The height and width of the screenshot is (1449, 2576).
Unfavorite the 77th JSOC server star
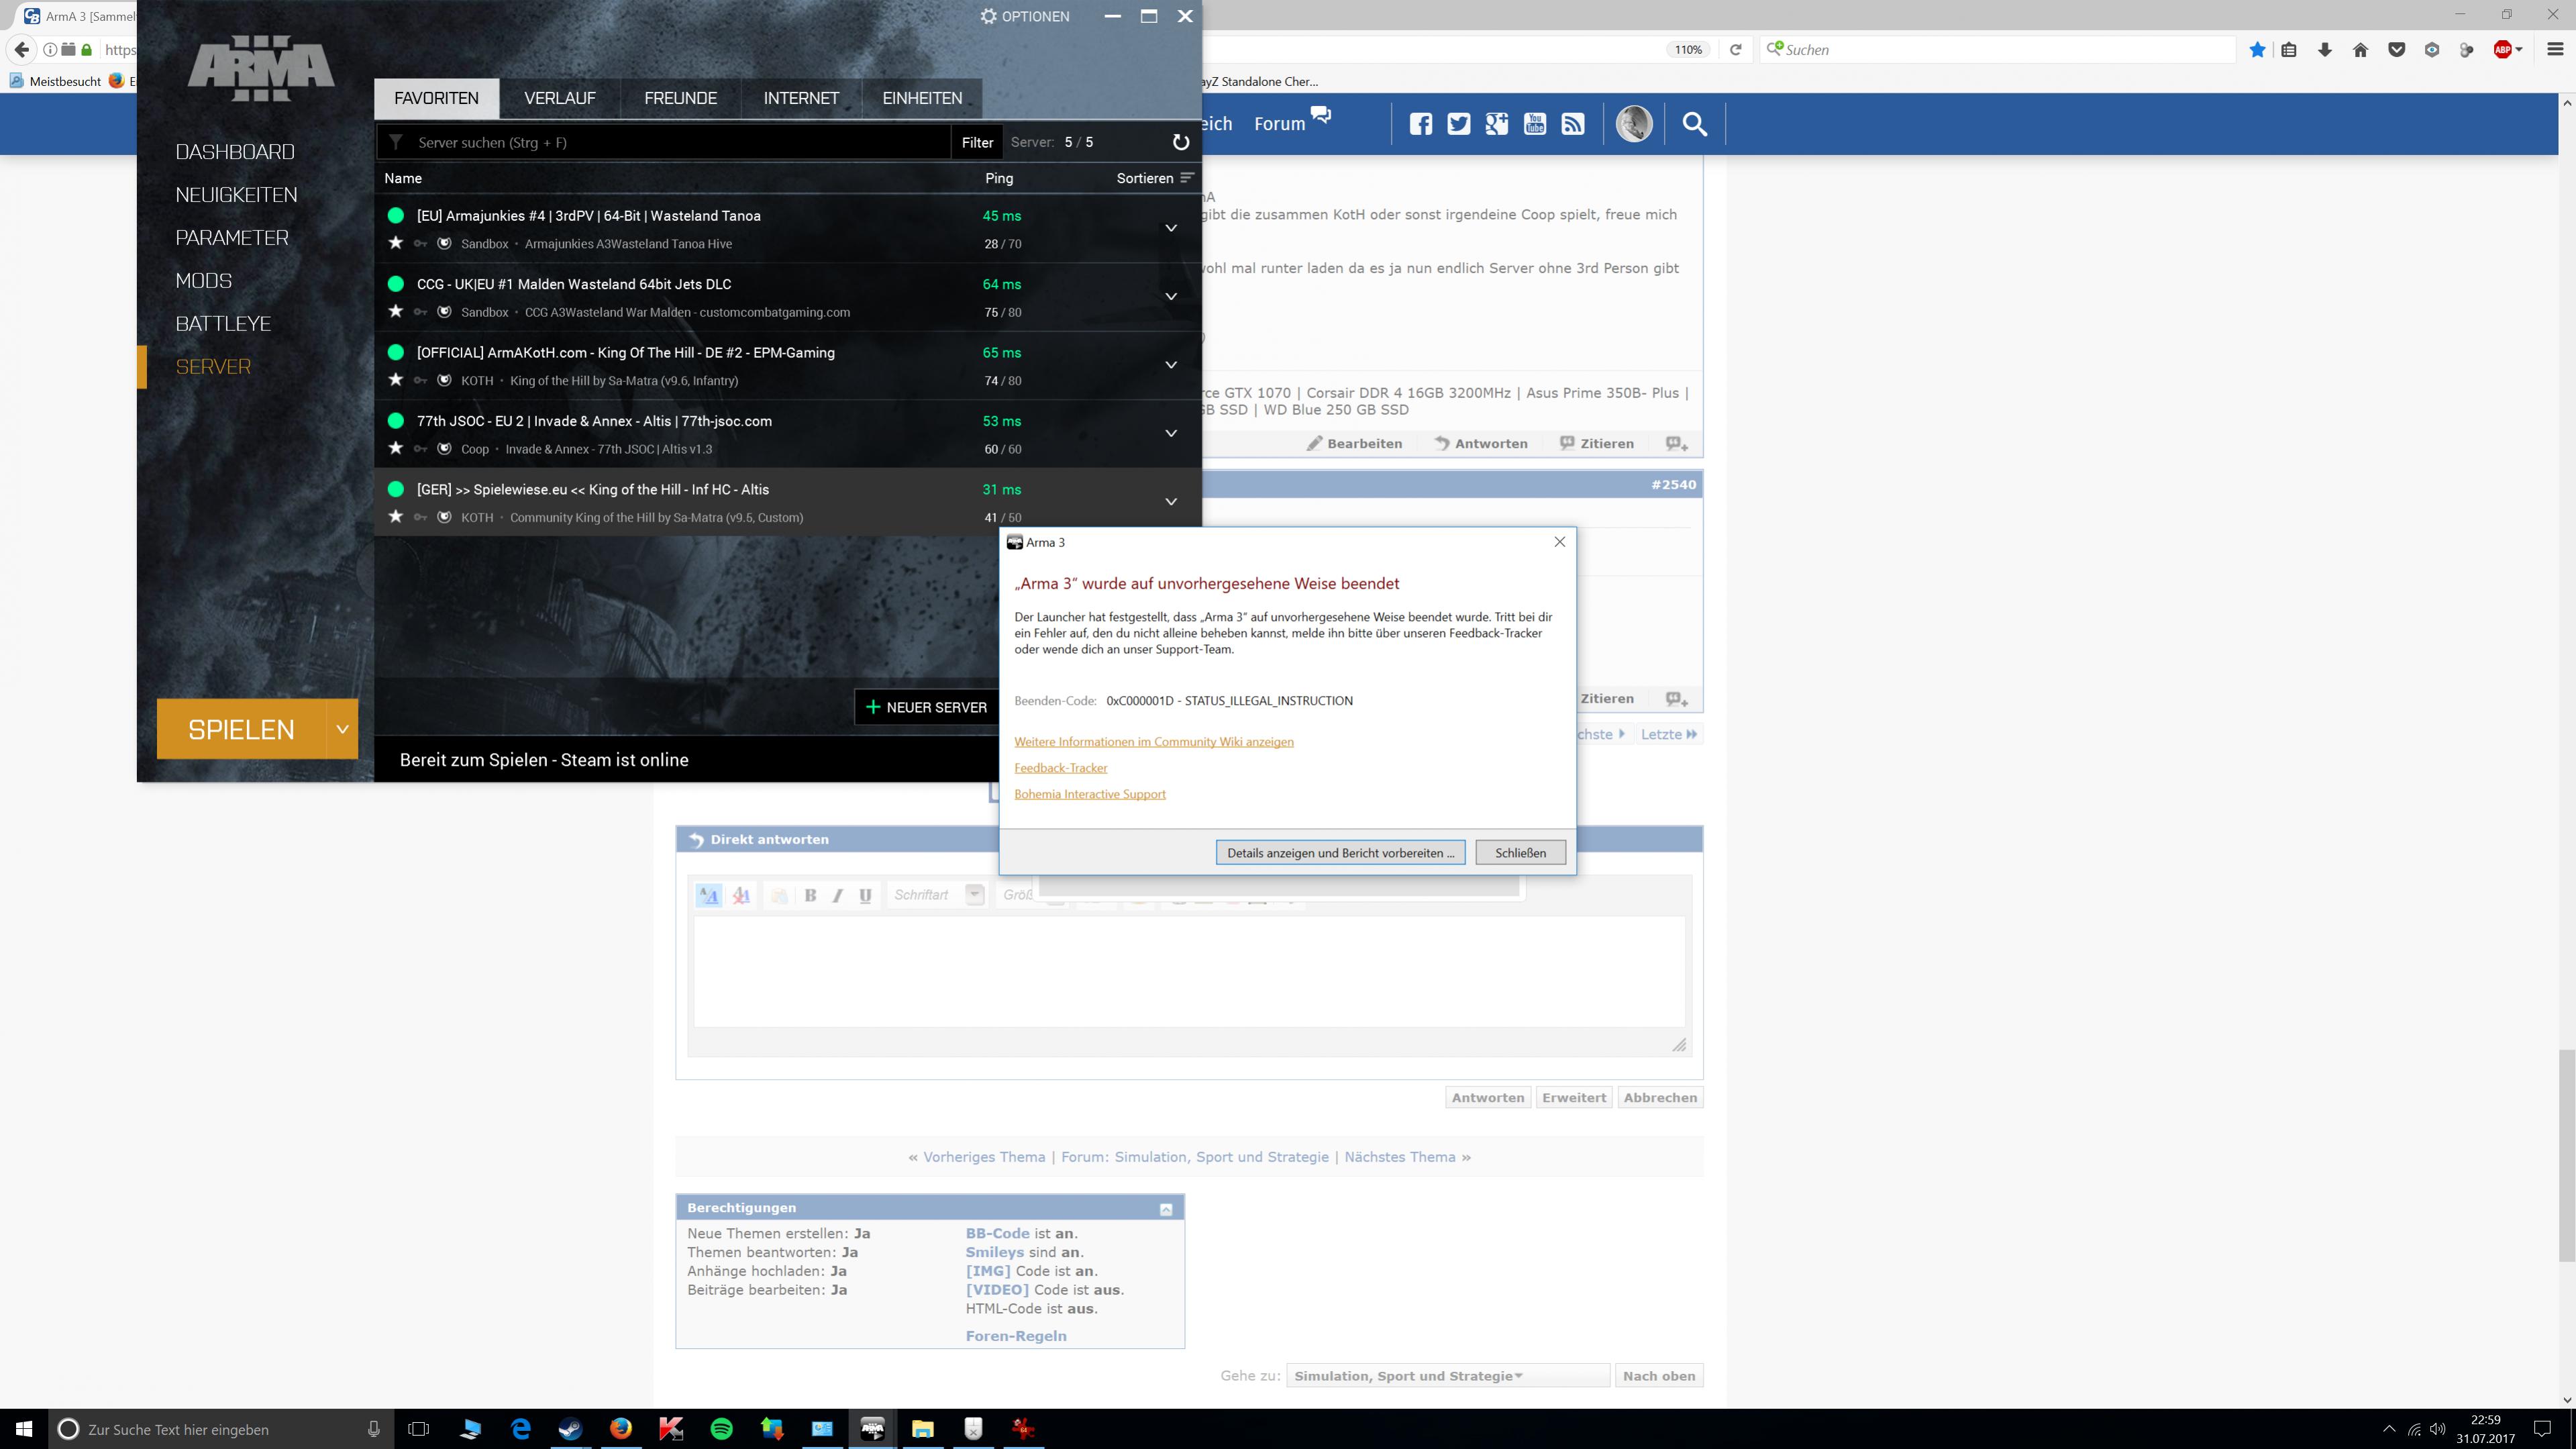pyautogui.click(x=396, y=448)
